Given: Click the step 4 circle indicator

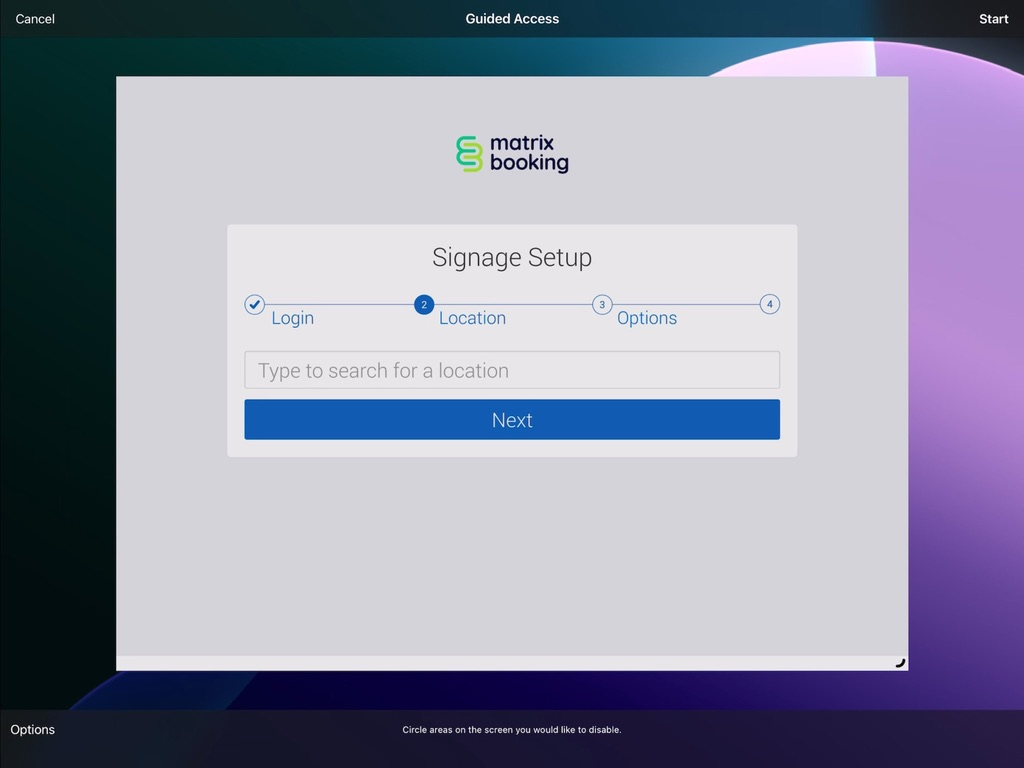Looking at the screenshot, I should [769, 304].
